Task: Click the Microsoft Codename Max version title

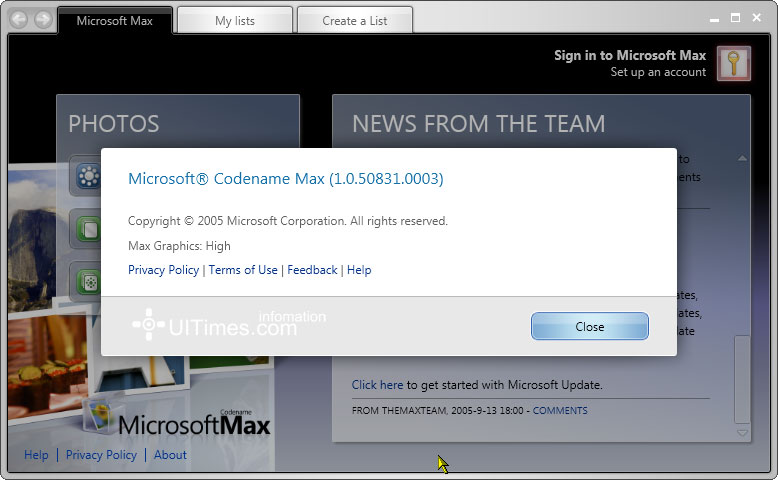Action: coord(286,179)
